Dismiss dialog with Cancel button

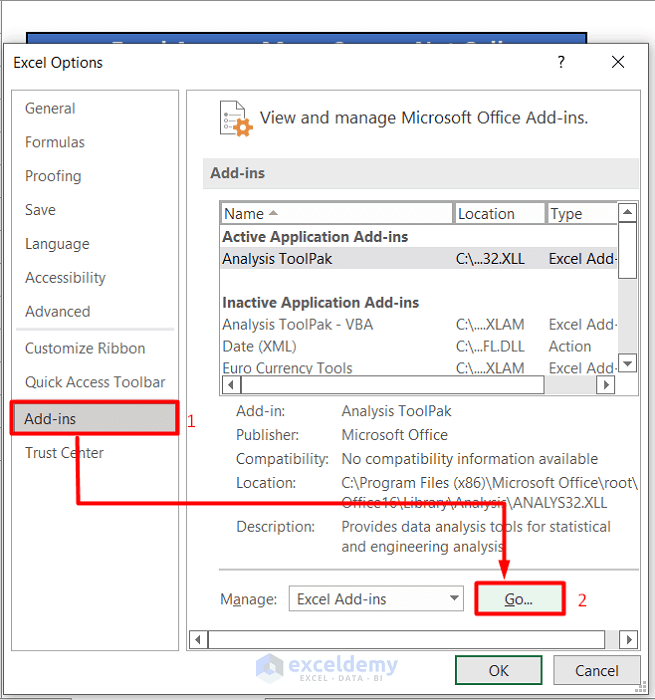pos(597,670)
